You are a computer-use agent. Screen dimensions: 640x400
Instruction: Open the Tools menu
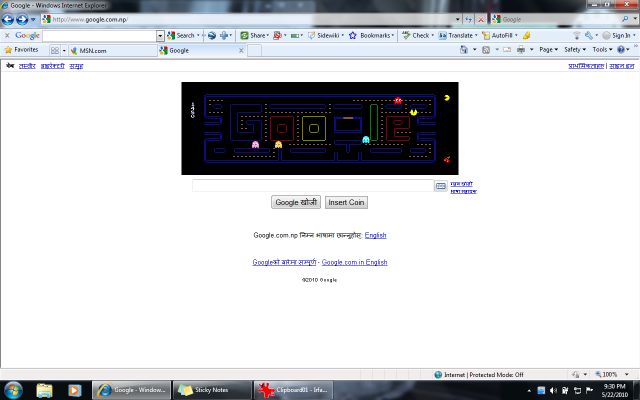602,50
